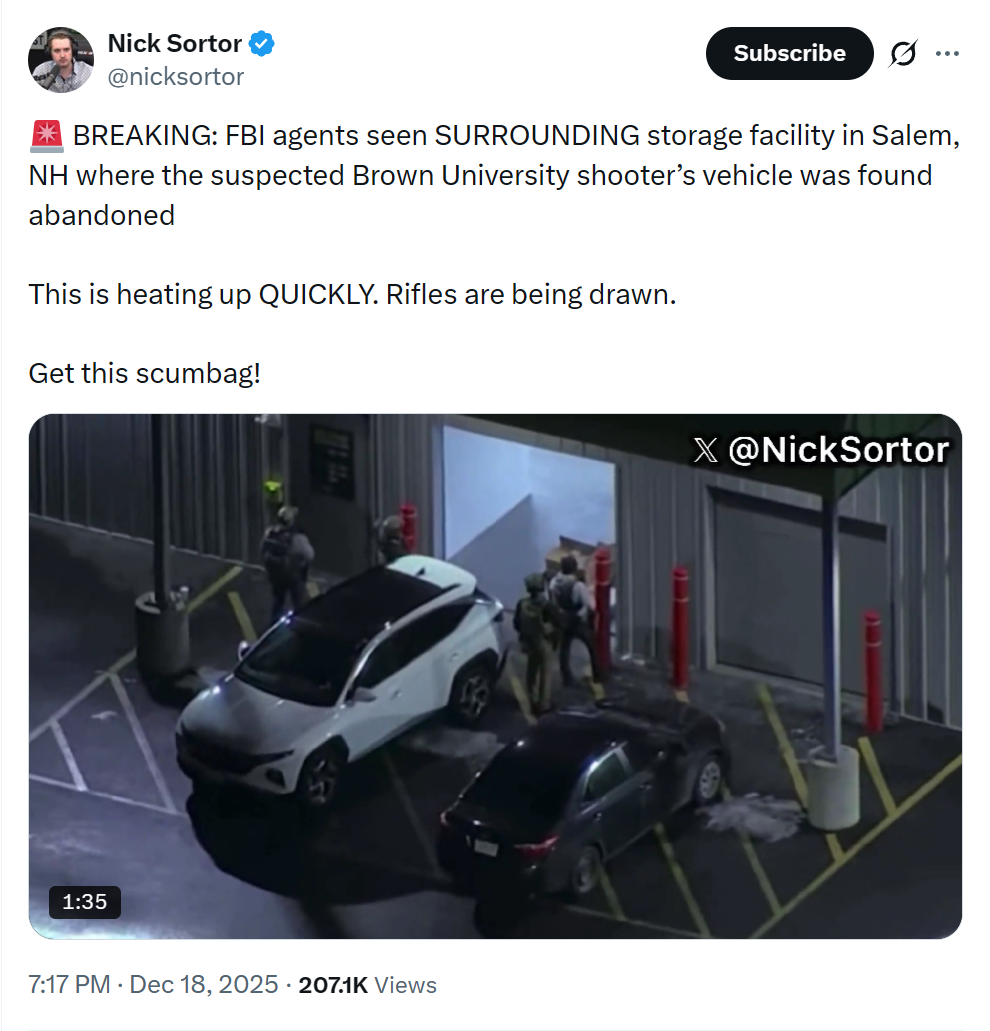This screenshot has height=1031, width=990.
Task: Click the white SUV in the video
Action: (340, 670)
